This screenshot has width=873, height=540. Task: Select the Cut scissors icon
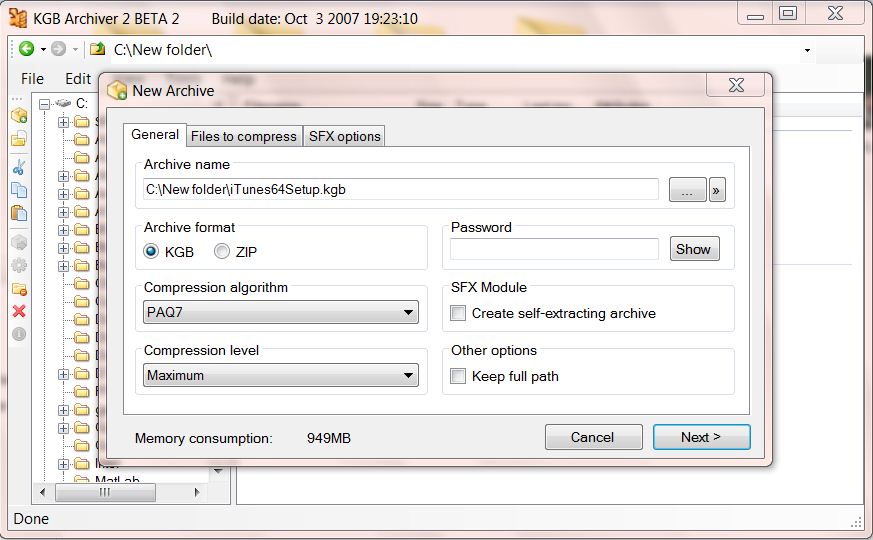(x=19, y=166)
